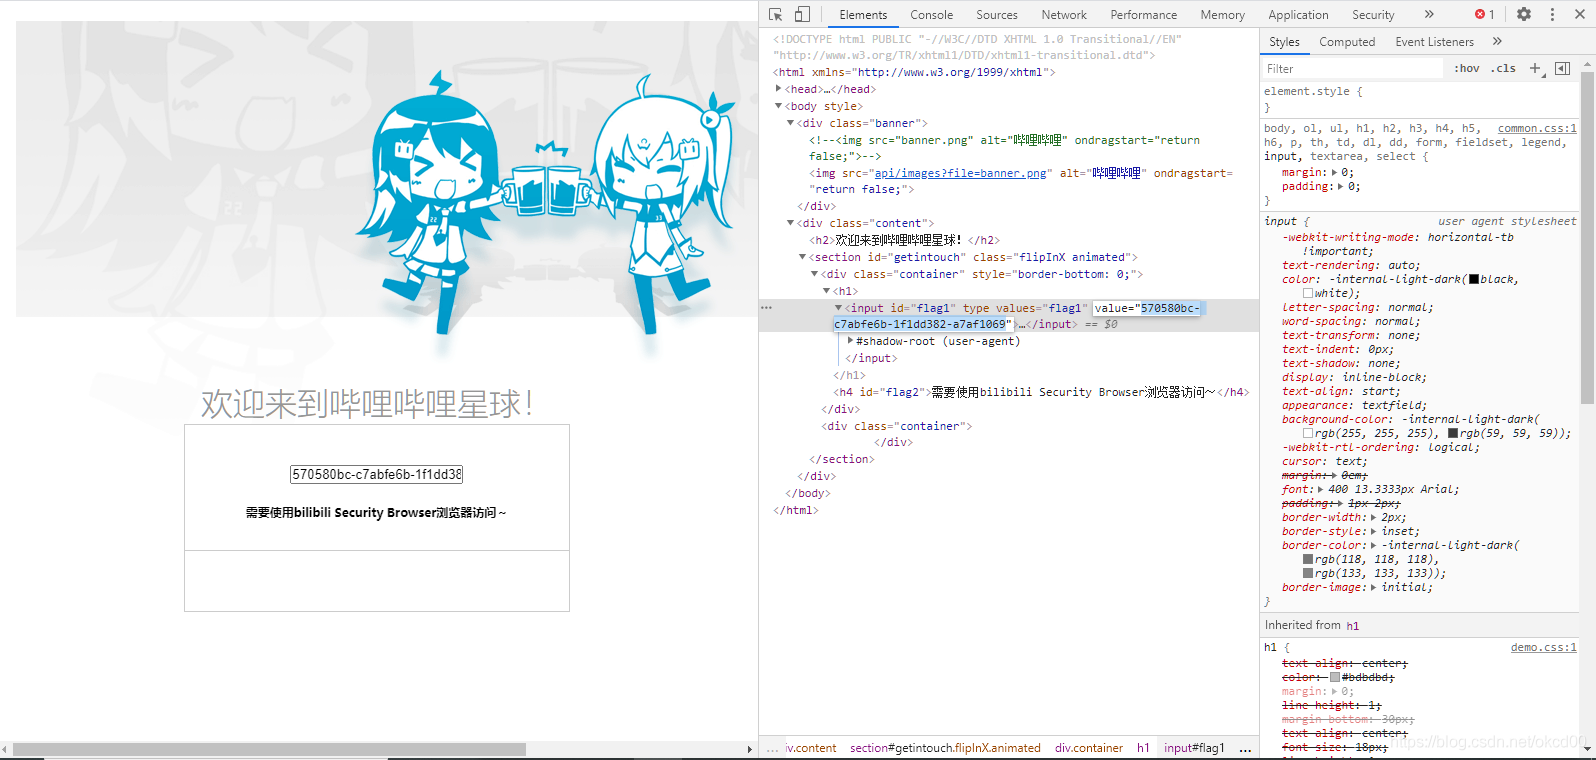Screen dimensions: 1596x760
Task: Collapse the div class banner node
Action: pos(791,123)
